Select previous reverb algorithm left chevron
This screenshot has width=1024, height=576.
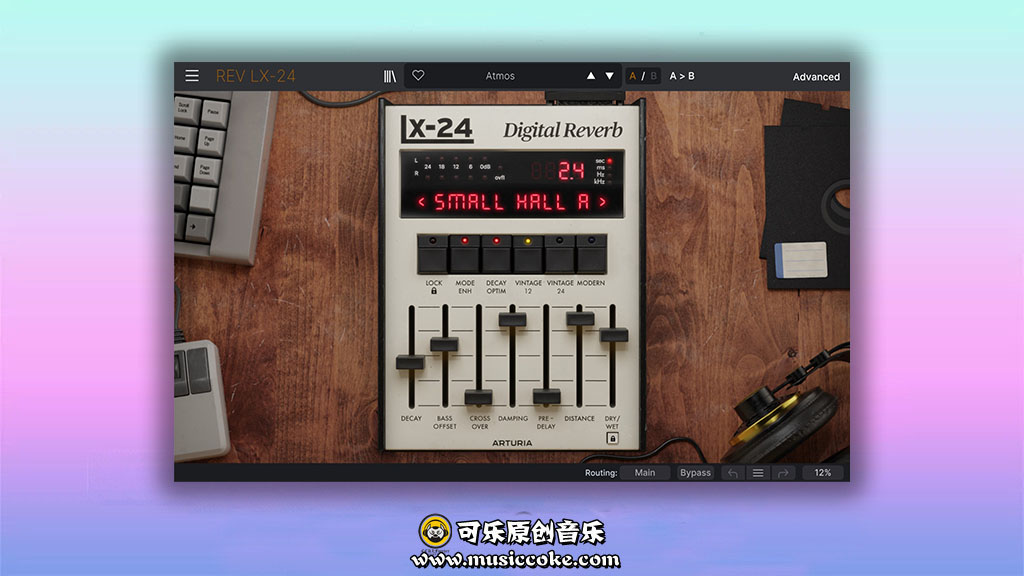(421, 202)
